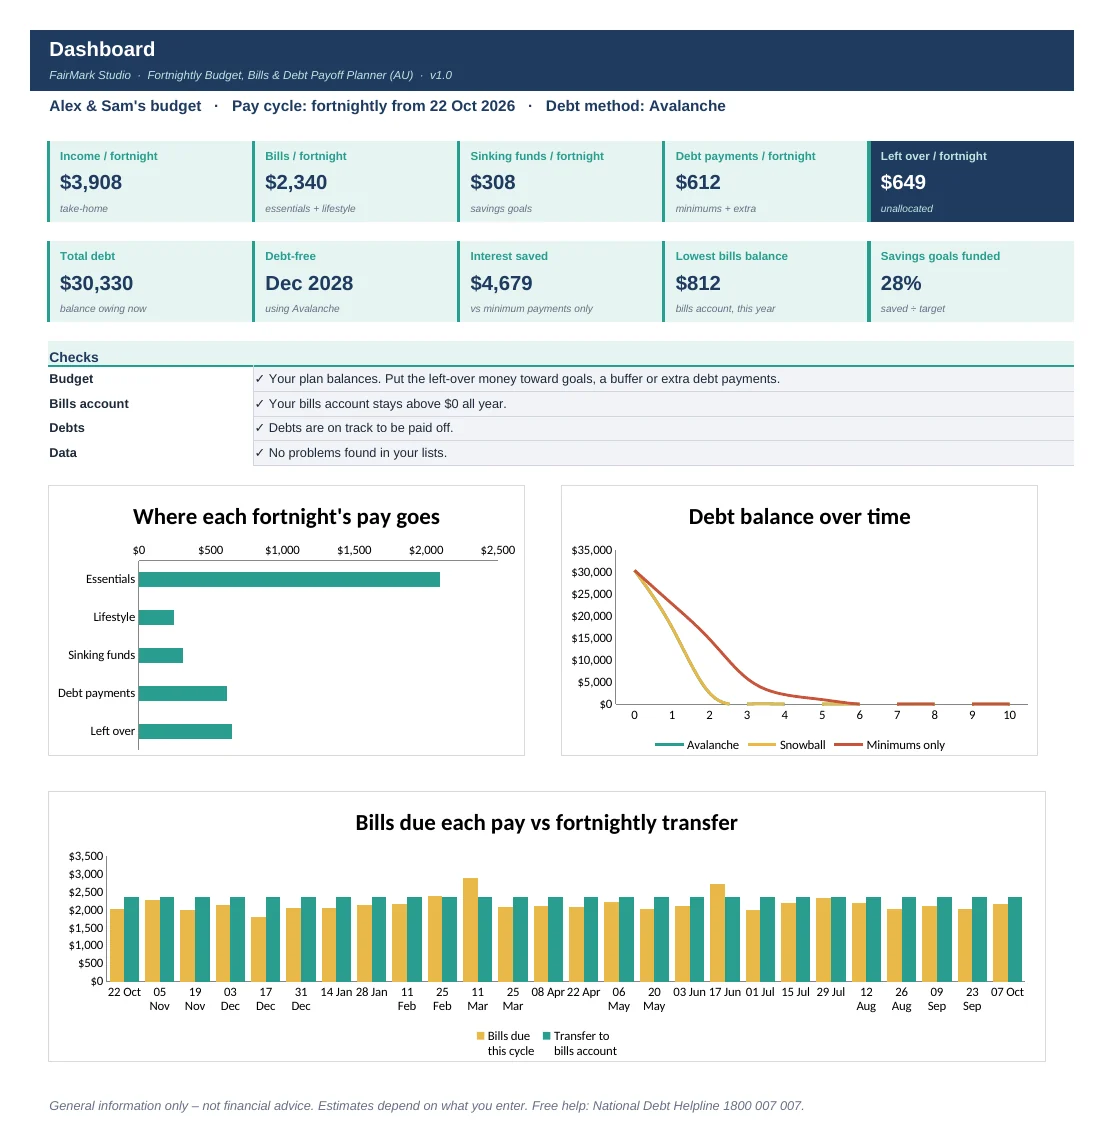Select the Bills per fortnight value $2,340
Image resolution: width=1104 pixels, height=1143 pixels.
pos(296,182)
